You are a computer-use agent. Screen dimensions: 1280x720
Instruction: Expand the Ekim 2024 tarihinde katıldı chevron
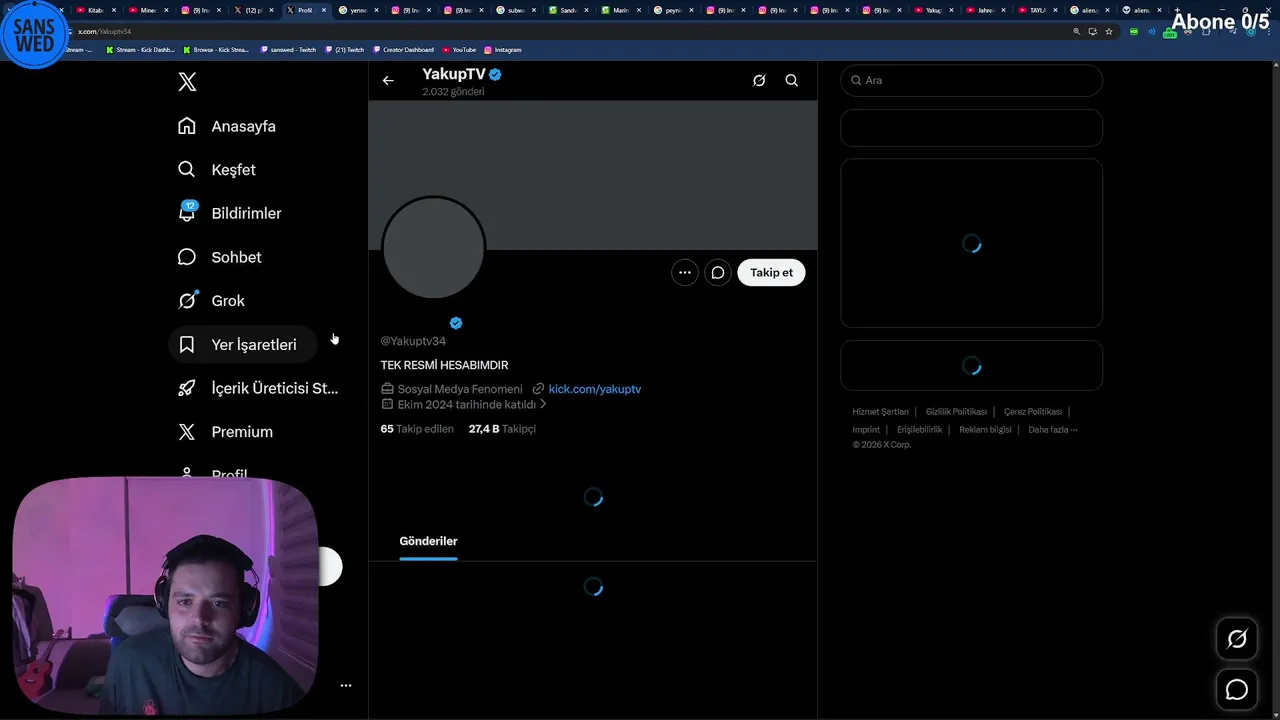point(543,405)
